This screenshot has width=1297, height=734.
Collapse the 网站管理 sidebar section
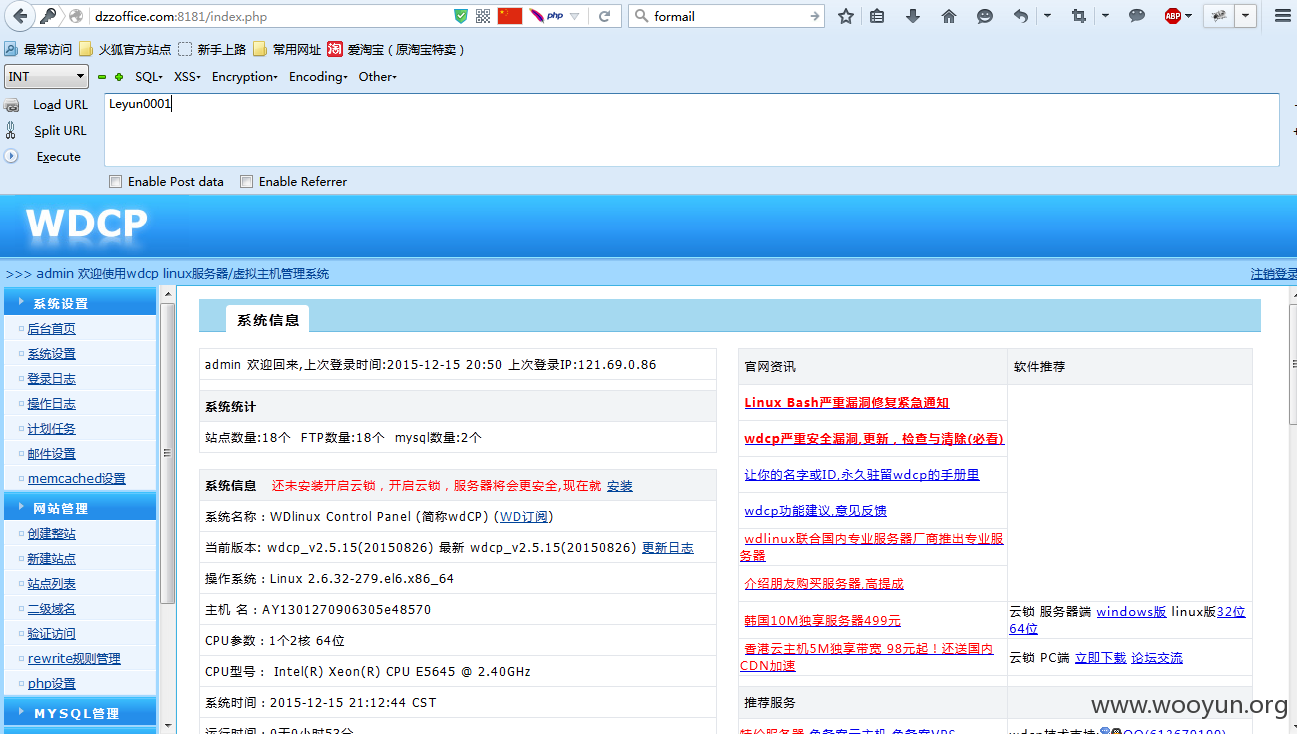(x=79, y=508)
